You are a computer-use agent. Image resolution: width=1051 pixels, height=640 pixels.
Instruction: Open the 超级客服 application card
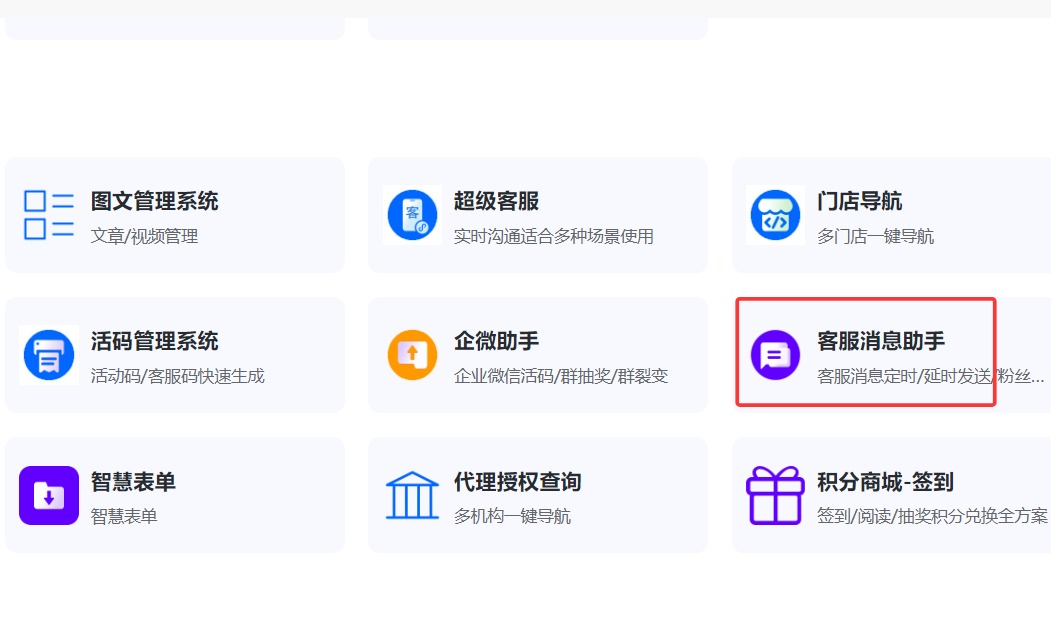tap(538, 214)
